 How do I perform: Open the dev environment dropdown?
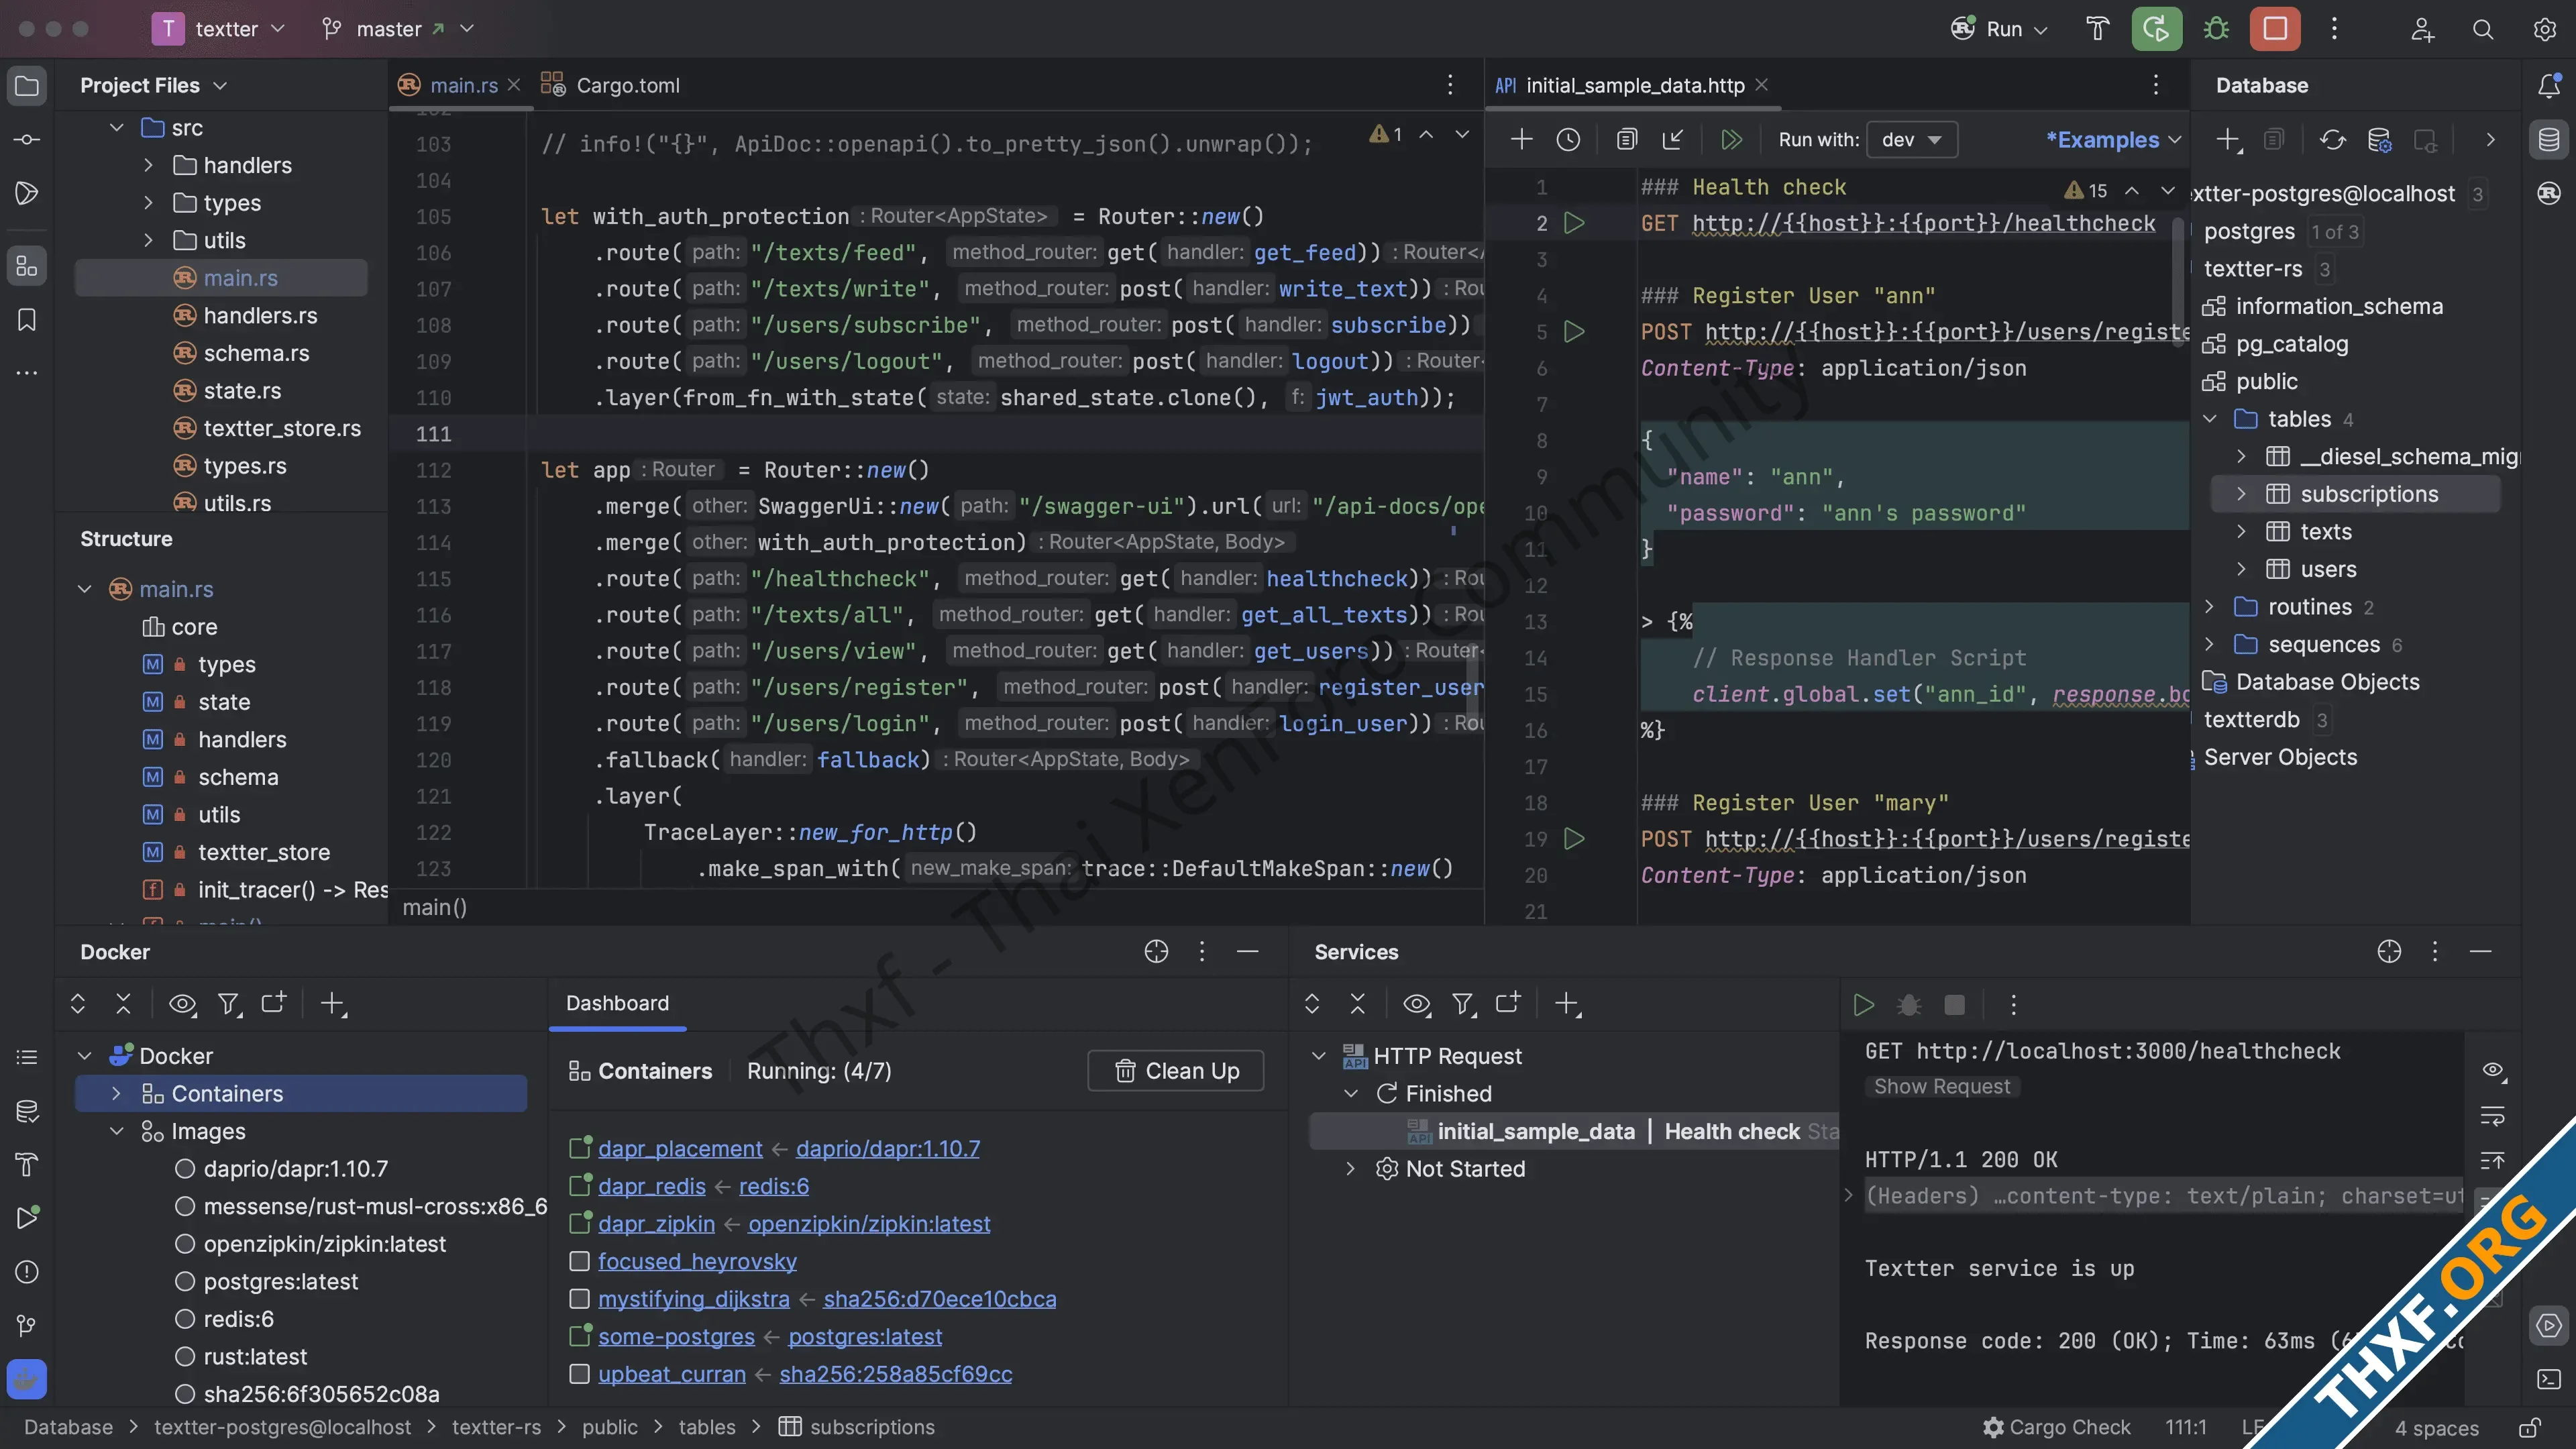tap(1912, 140)
